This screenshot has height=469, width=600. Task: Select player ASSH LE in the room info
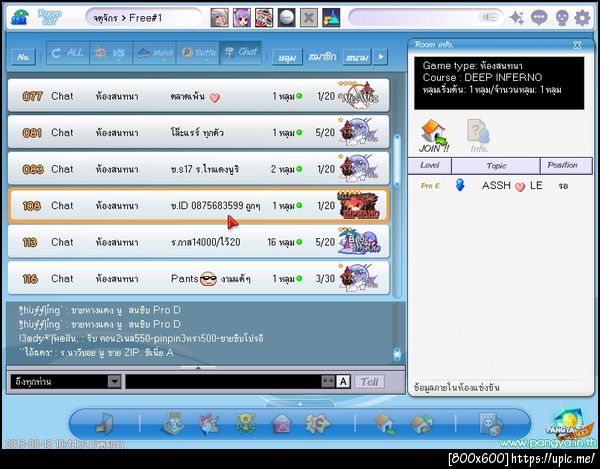tap(501, 186)
